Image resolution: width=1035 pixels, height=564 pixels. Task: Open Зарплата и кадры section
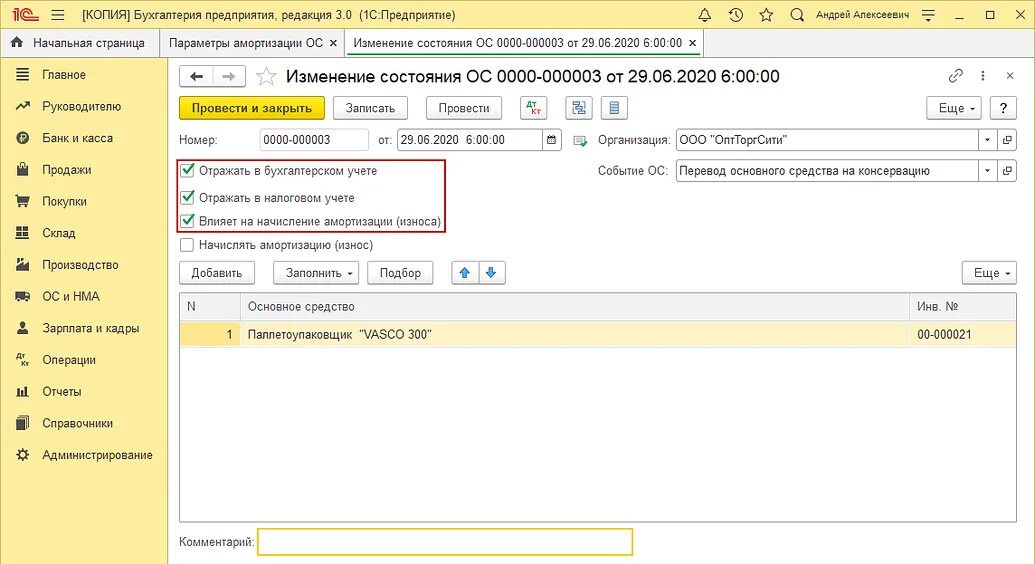90,328
